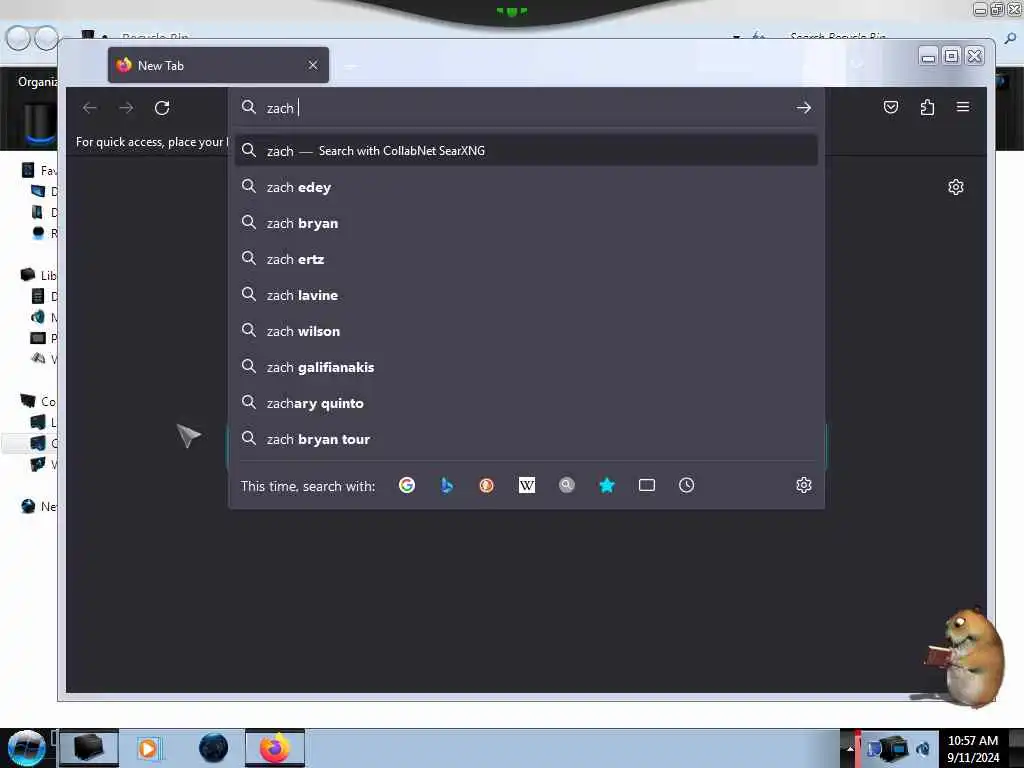Open Save to Pocket icon
Viewport: 1024px width, 768px height.
coord(890,107)
